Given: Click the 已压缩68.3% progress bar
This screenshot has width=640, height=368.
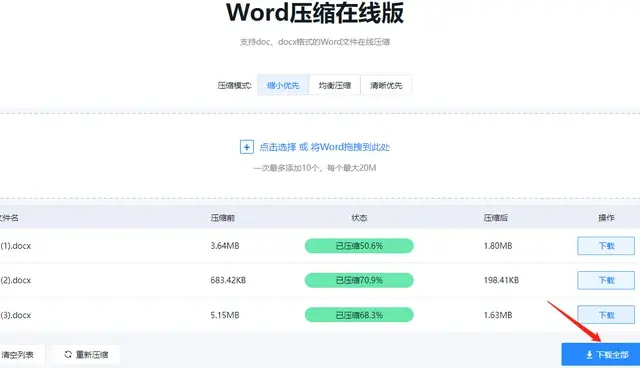Looking at the screenshot, I should 359,315.
